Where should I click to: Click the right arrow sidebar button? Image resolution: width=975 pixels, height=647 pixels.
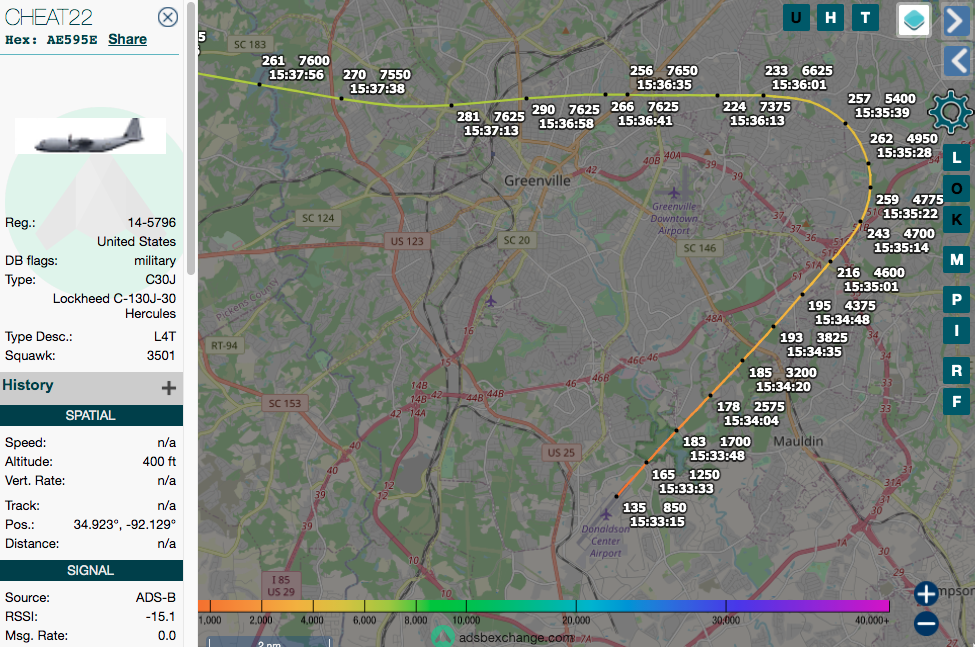tap(958, 21)
